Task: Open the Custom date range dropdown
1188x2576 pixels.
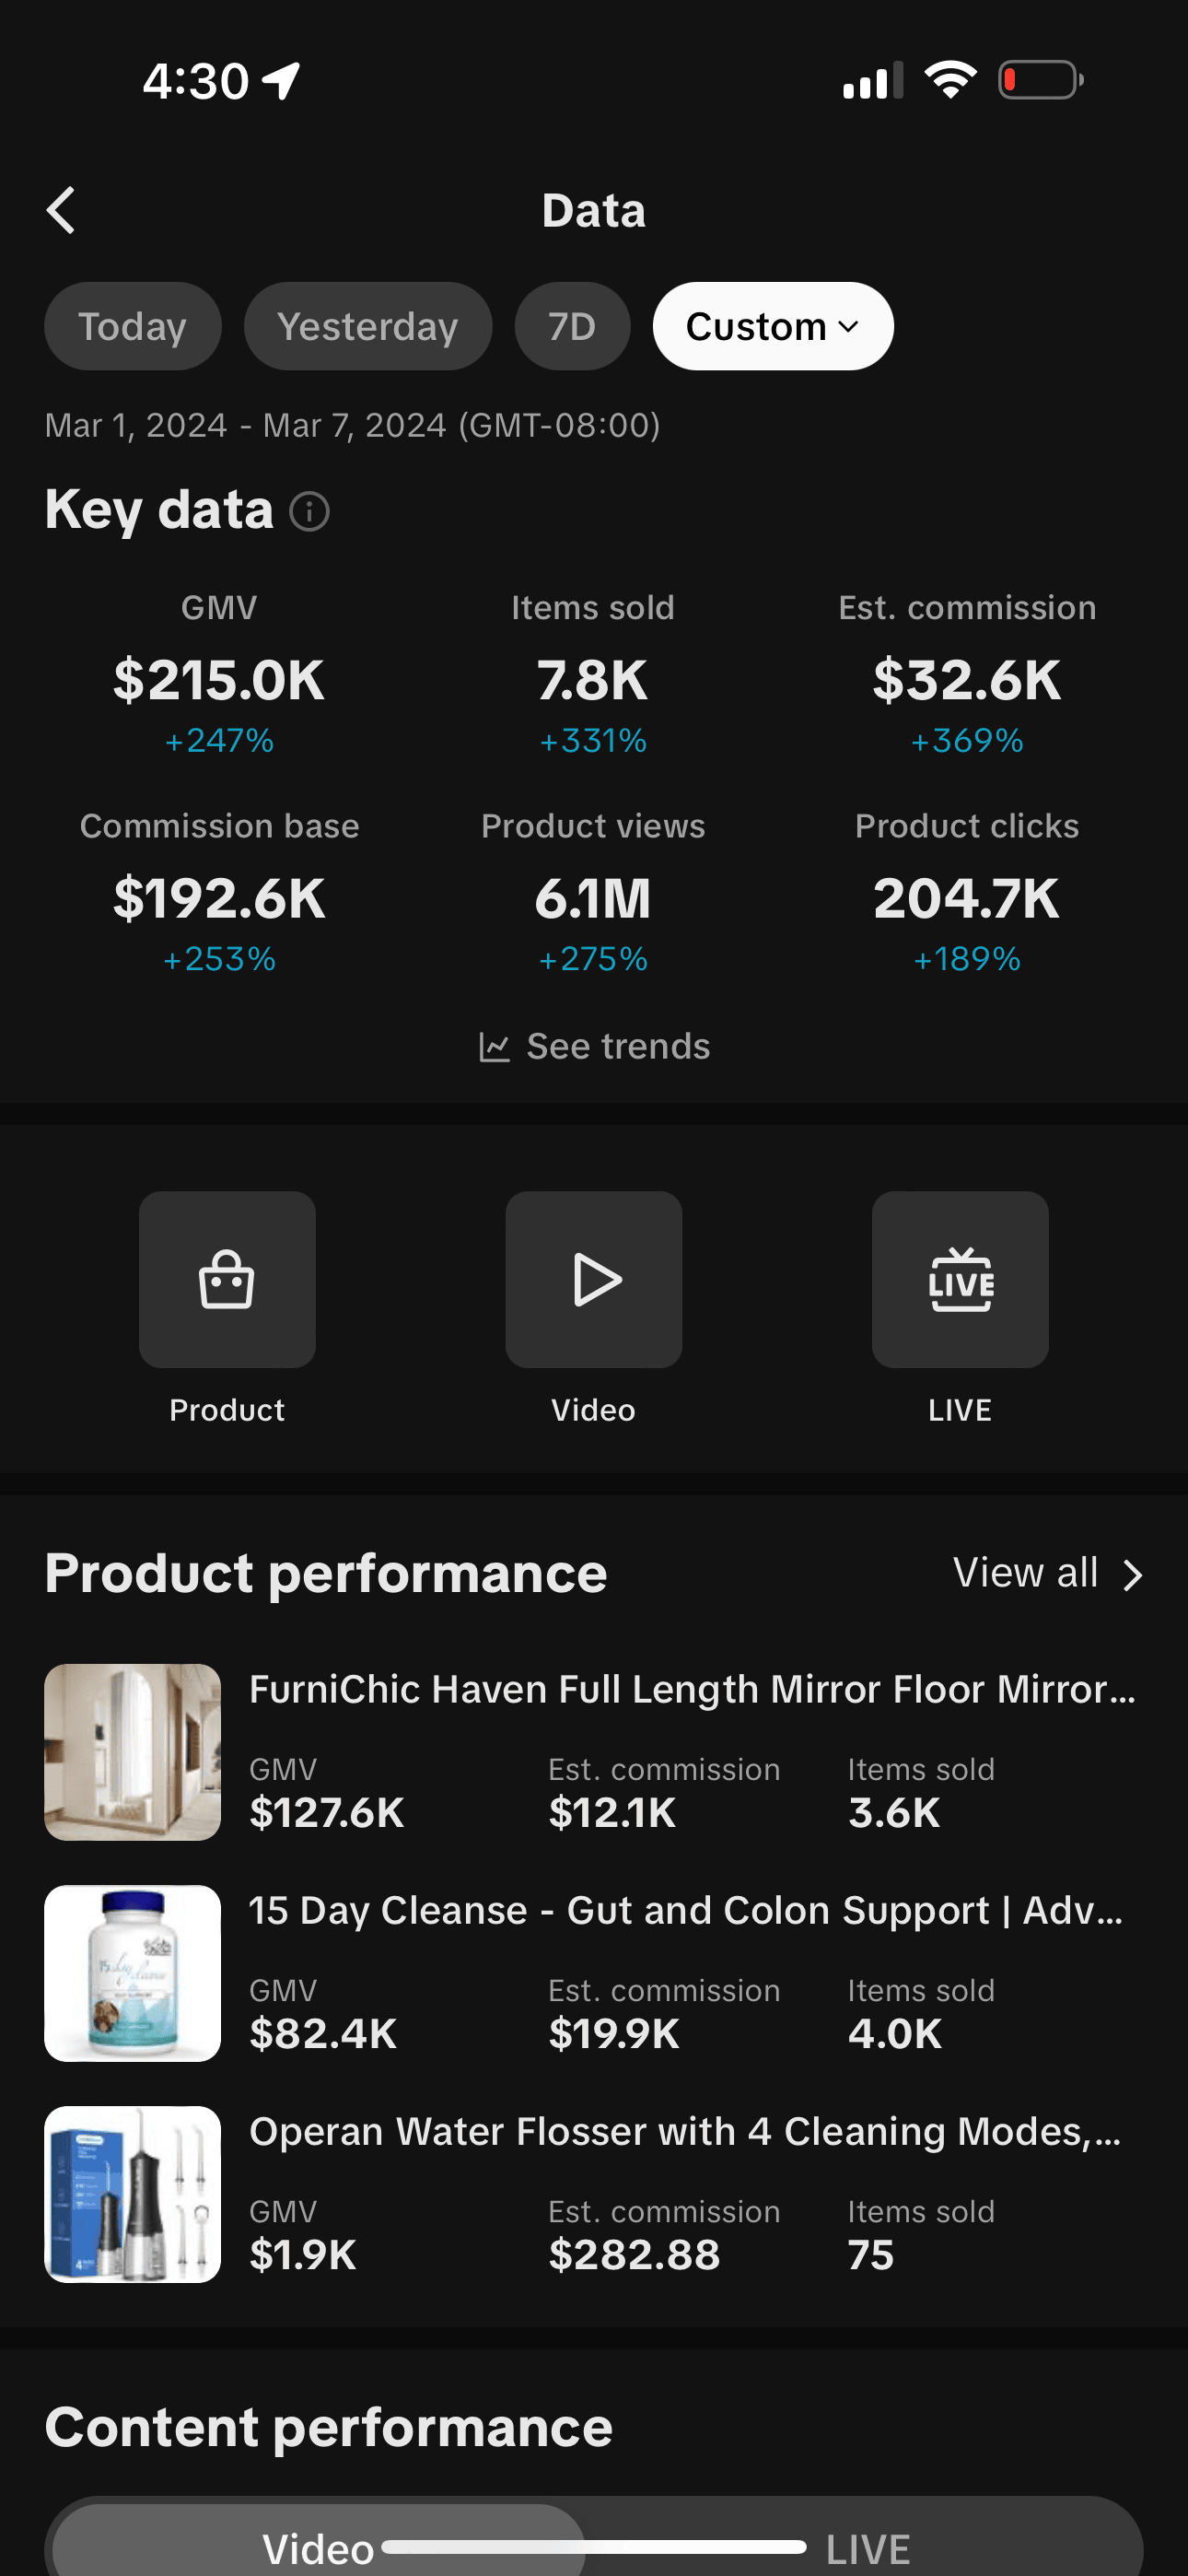Action: tap(772, 326)
